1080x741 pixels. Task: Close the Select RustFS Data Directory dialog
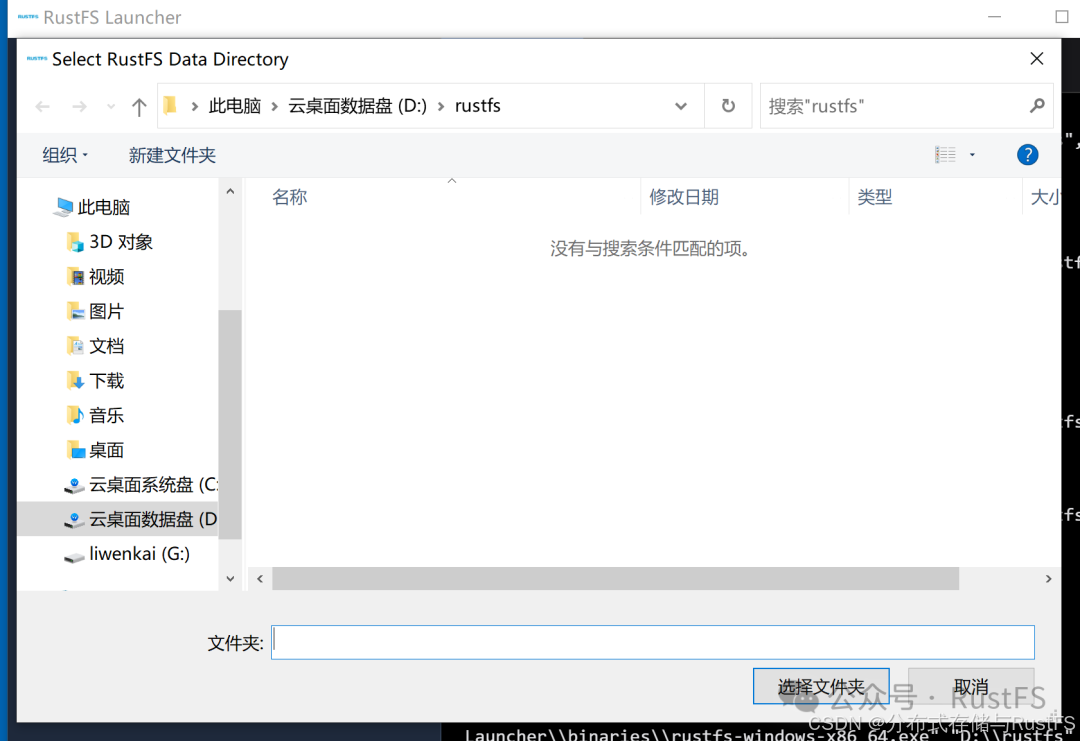1037,59
